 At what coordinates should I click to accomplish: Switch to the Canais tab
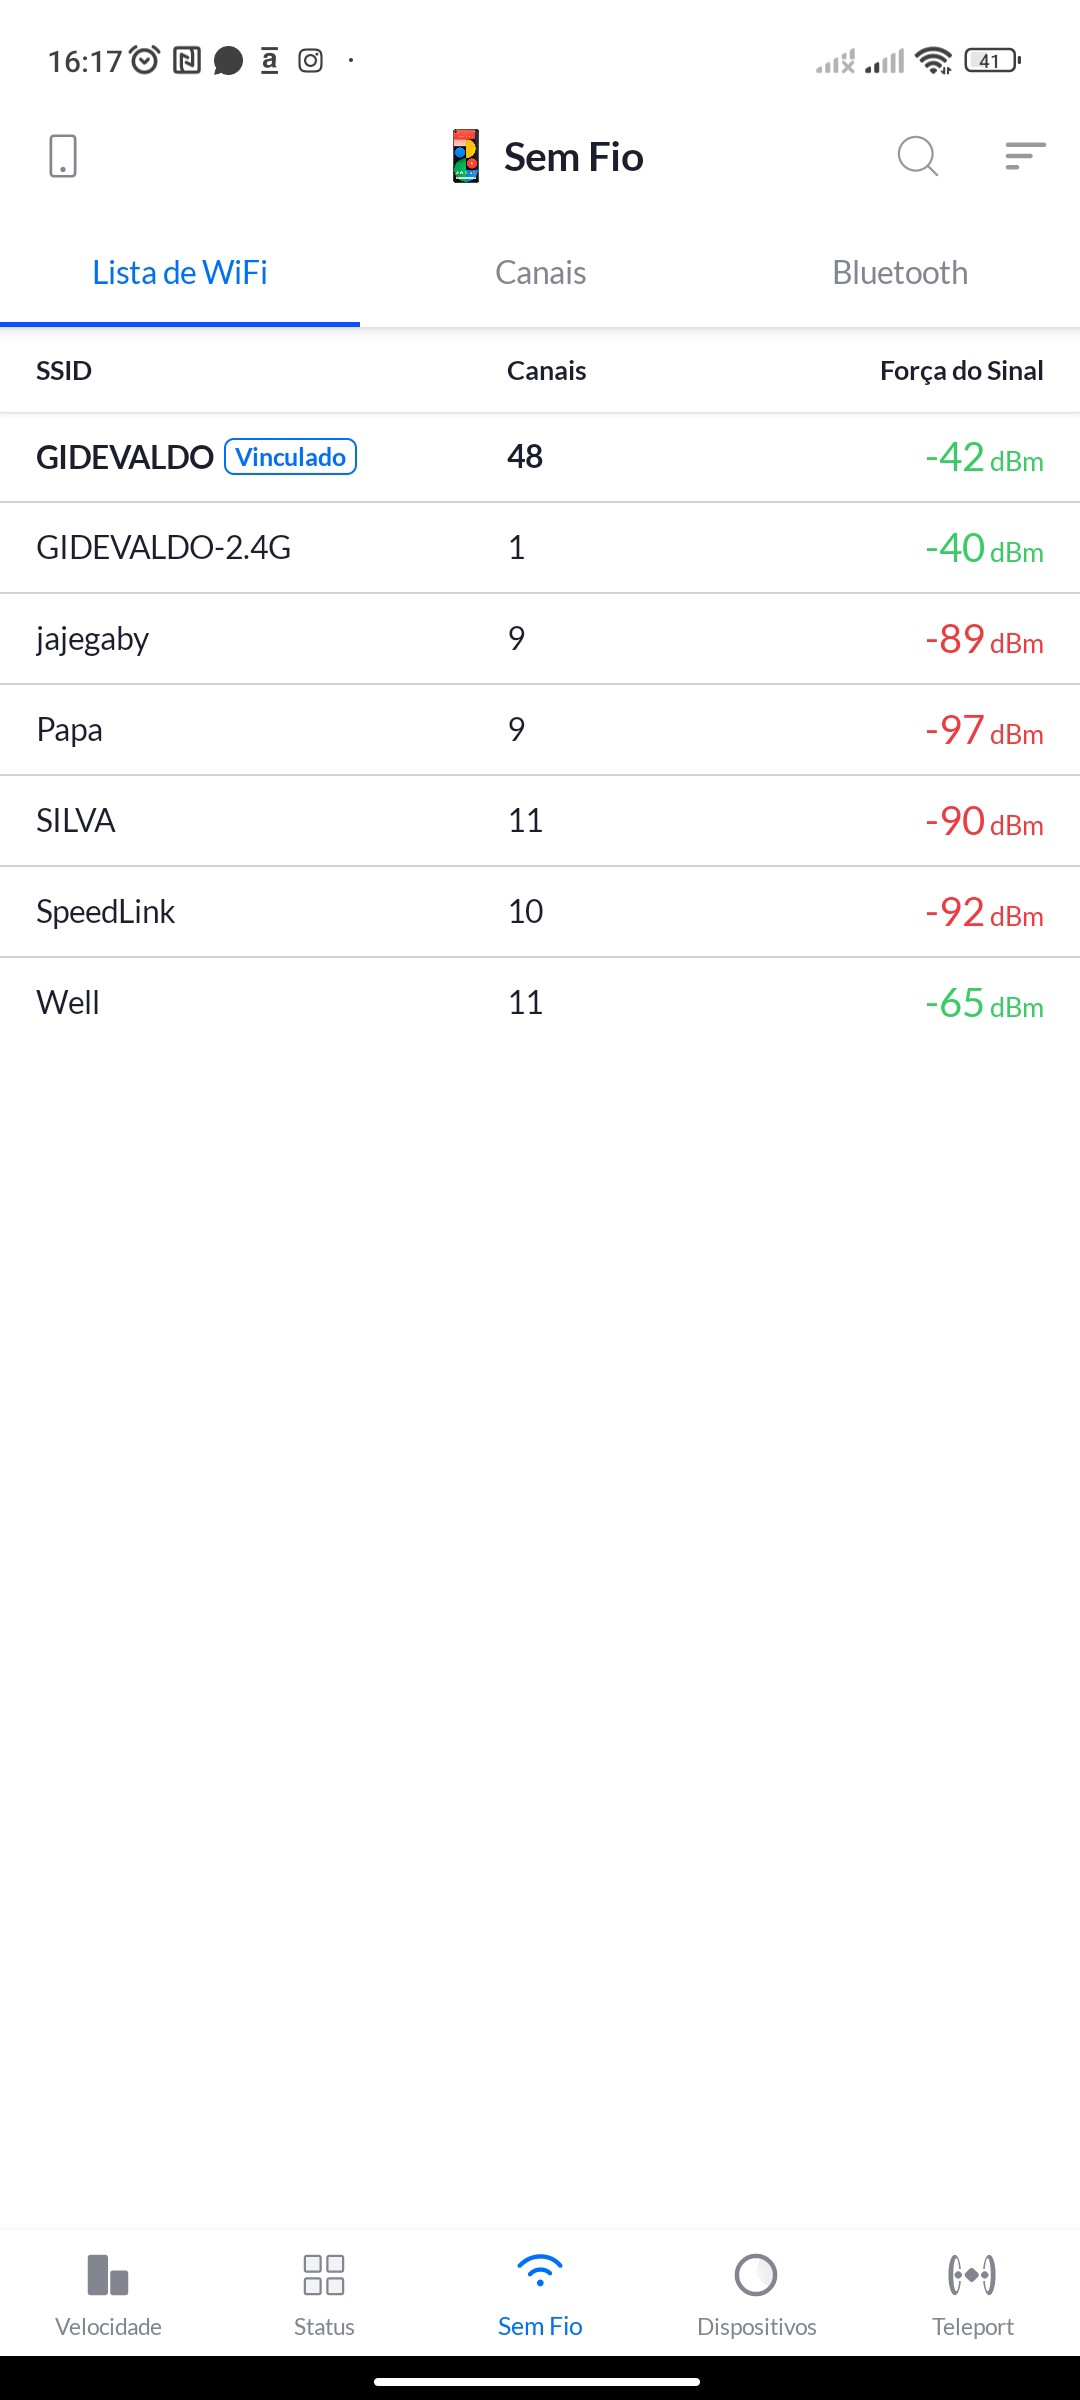(x=540, y=273)
